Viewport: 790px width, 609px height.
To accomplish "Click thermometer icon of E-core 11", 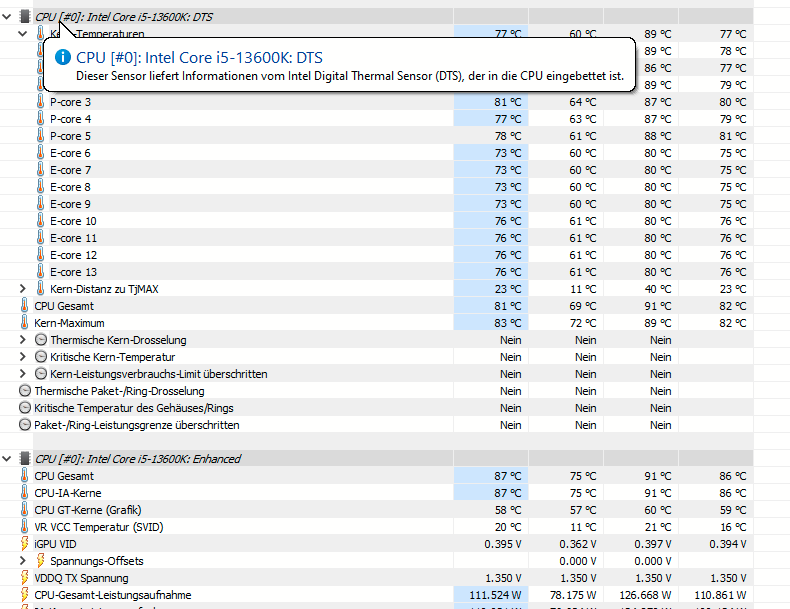I will pos(40,238).
